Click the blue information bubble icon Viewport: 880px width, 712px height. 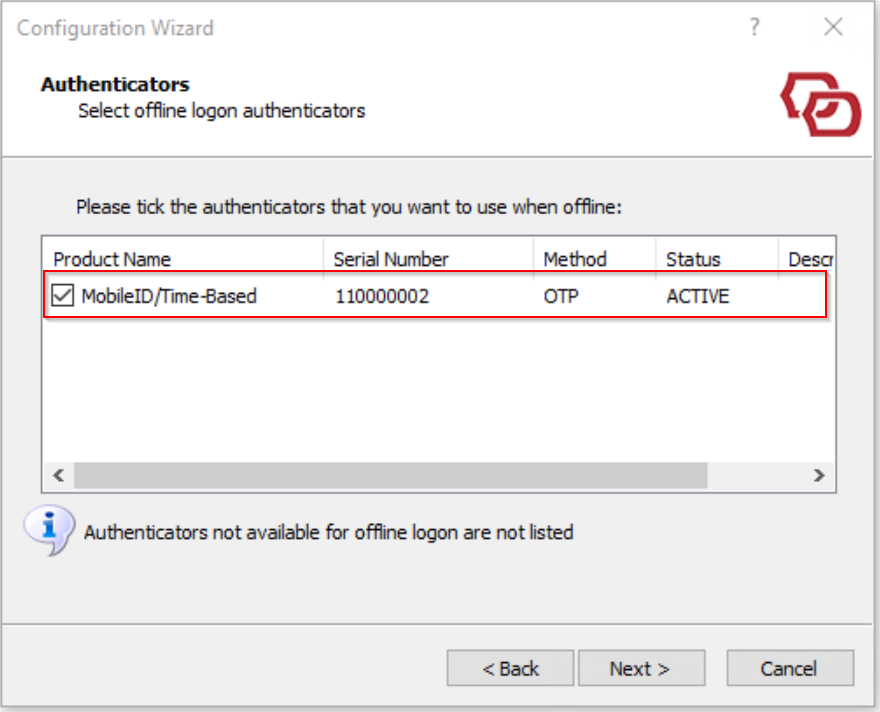click(48, 529)
